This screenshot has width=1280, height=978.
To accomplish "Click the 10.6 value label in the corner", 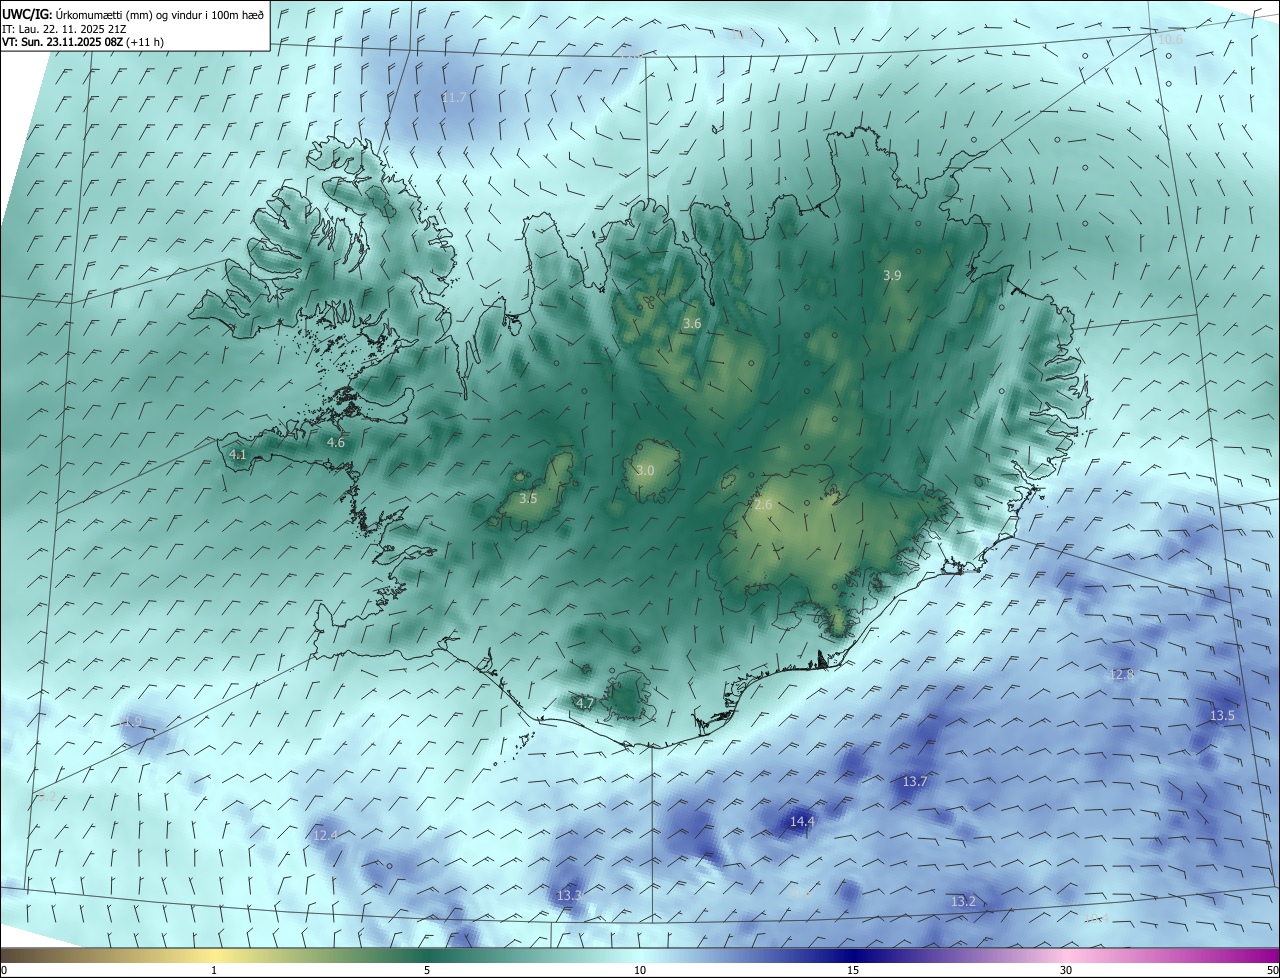I will [x=1170, y=40].
